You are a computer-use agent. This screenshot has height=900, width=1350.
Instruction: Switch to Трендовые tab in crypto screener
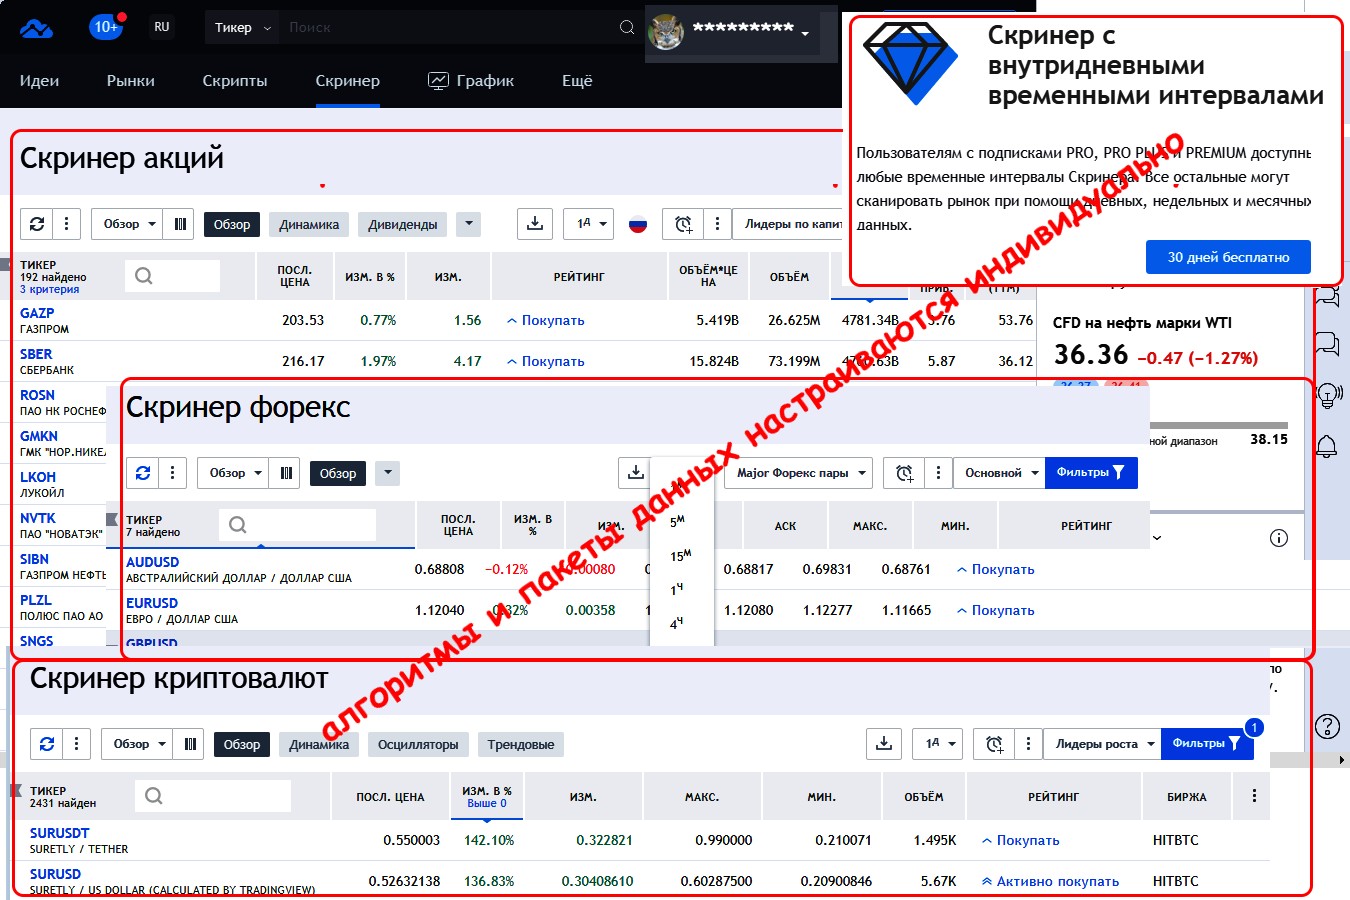click(x=521, y=744)
